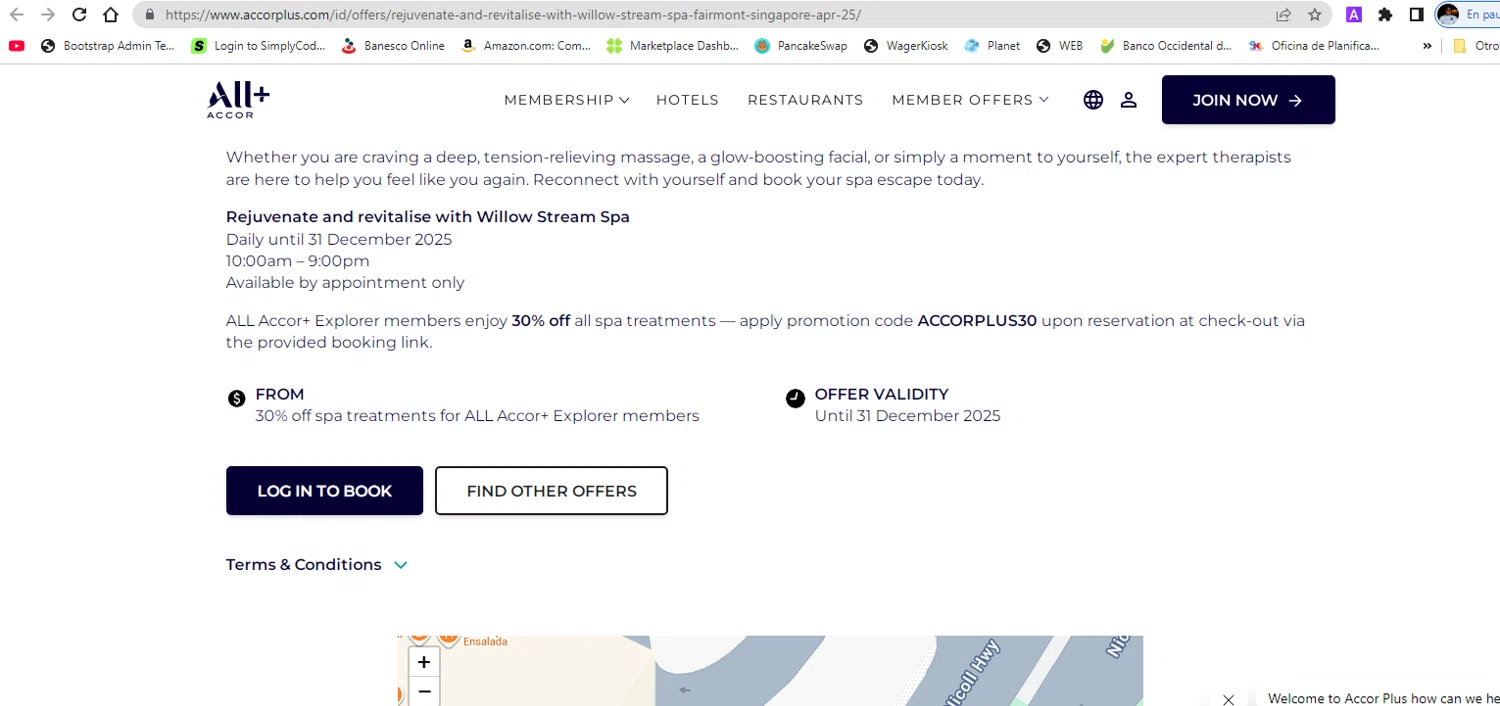This screenshot has width=1500, height=706.
Task: Open the Banesco Online bookmark
Action: click(393, 46)
